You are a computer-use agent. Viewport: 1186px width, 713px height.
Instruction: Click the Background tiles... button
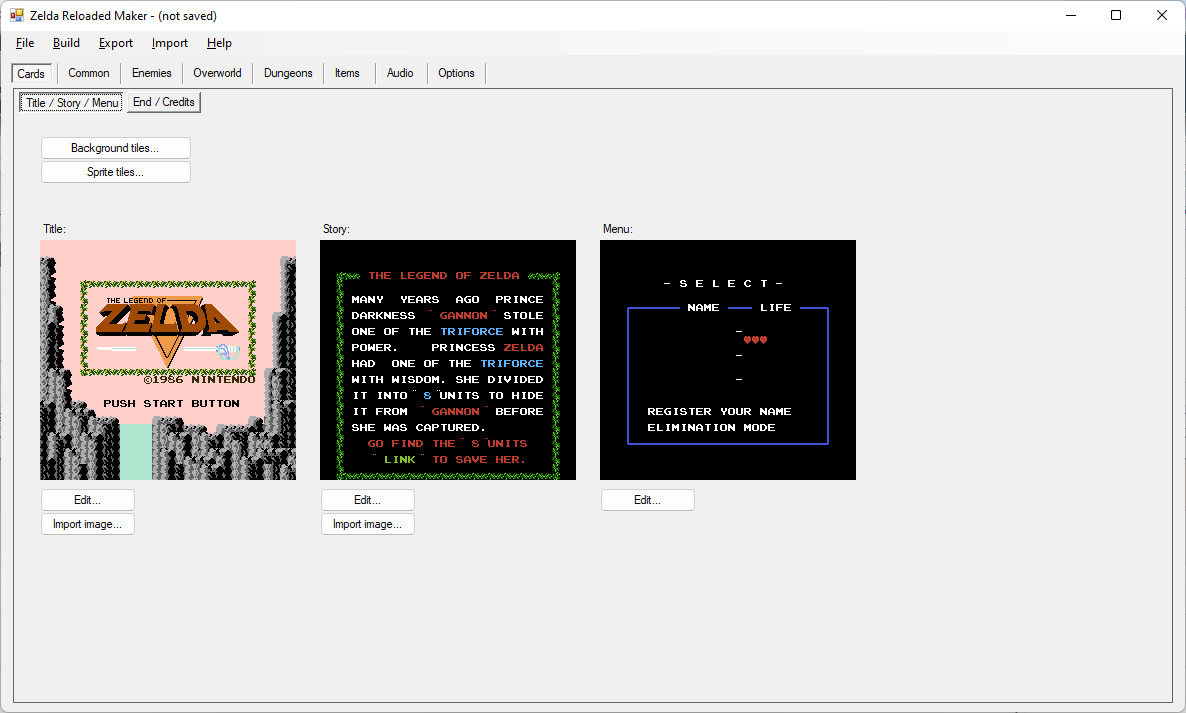point(116,148)
